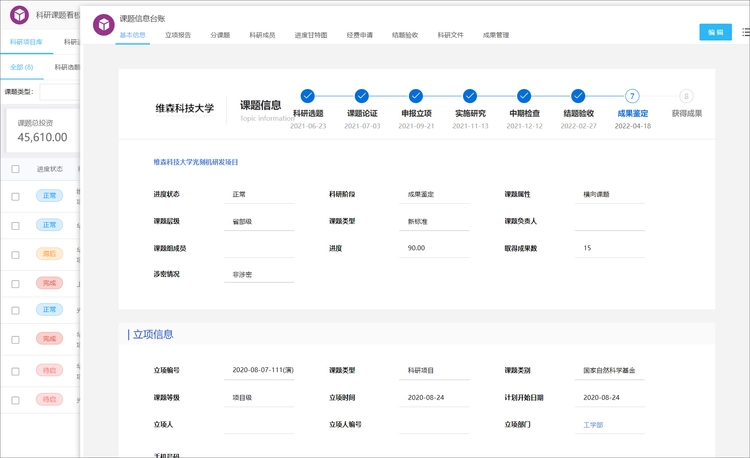The image size is (750, 458).
Task: Go to the 经费申请 tab
Action: (x=360, y=35)
